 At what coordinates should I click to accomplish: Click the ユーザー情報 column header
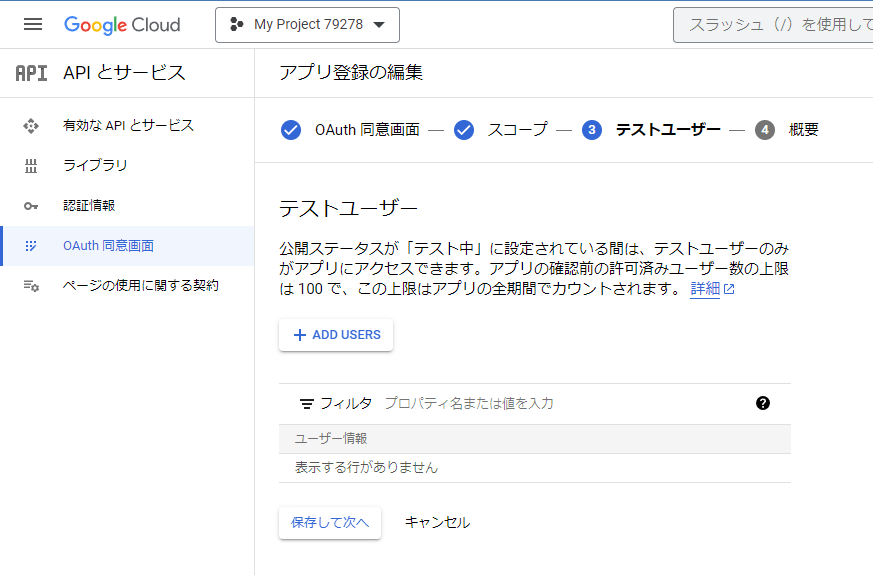click(331, 439)
